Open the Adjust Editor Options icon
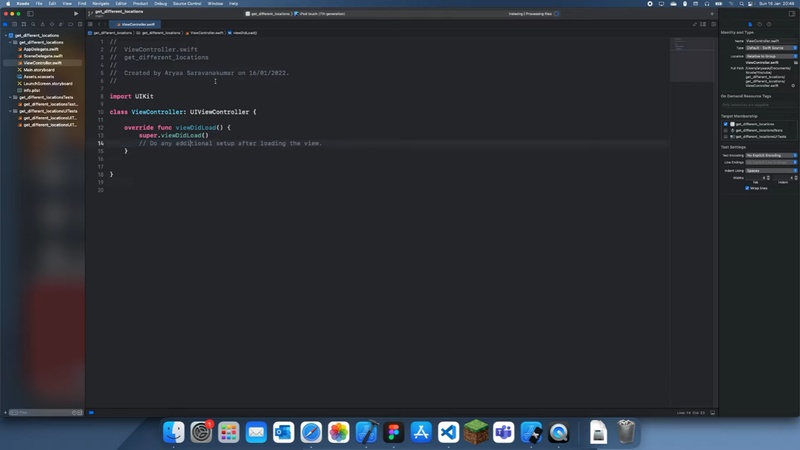Screen dimensions: 800x450 coord(703,24)
